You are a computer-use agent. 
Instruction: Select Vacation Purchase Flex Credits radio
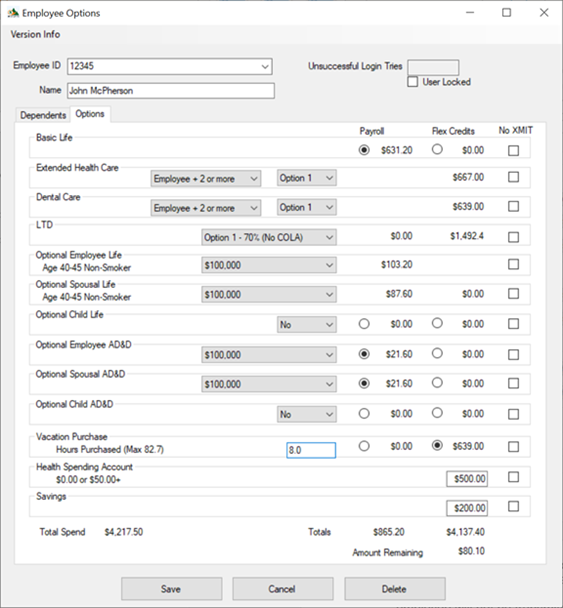(x=437, y=446)
